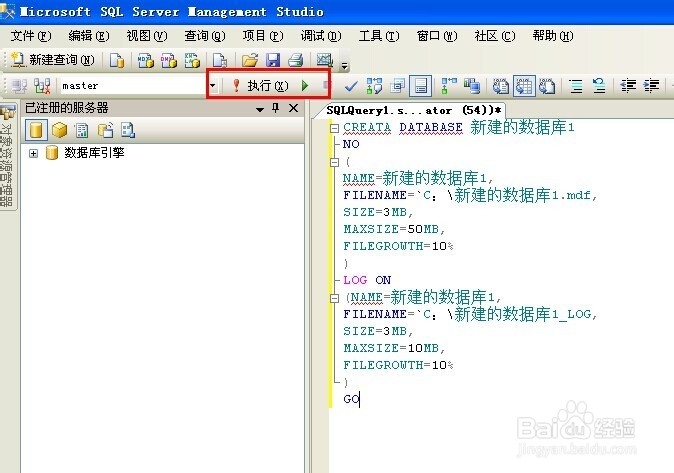
Task: Click the LOG ON line in editor
Action: click(x=367, y=280)
